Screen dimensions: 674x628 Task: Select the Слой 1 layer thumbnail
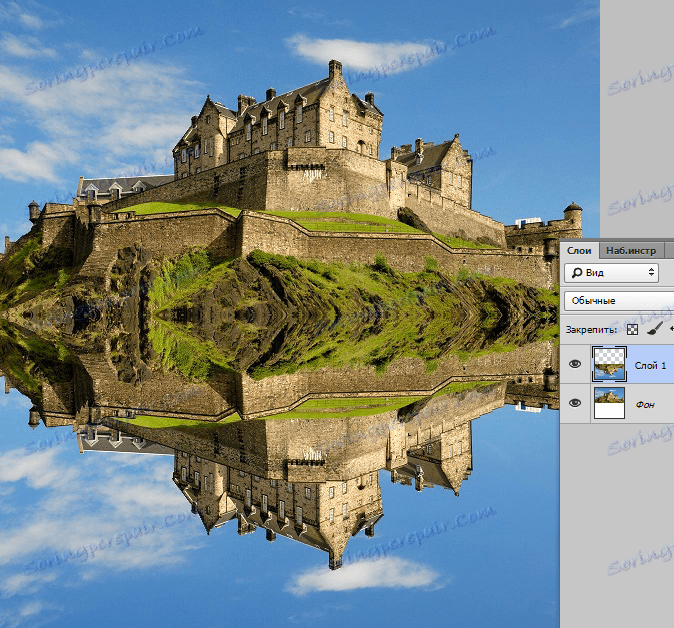click(x=609, y=364)
